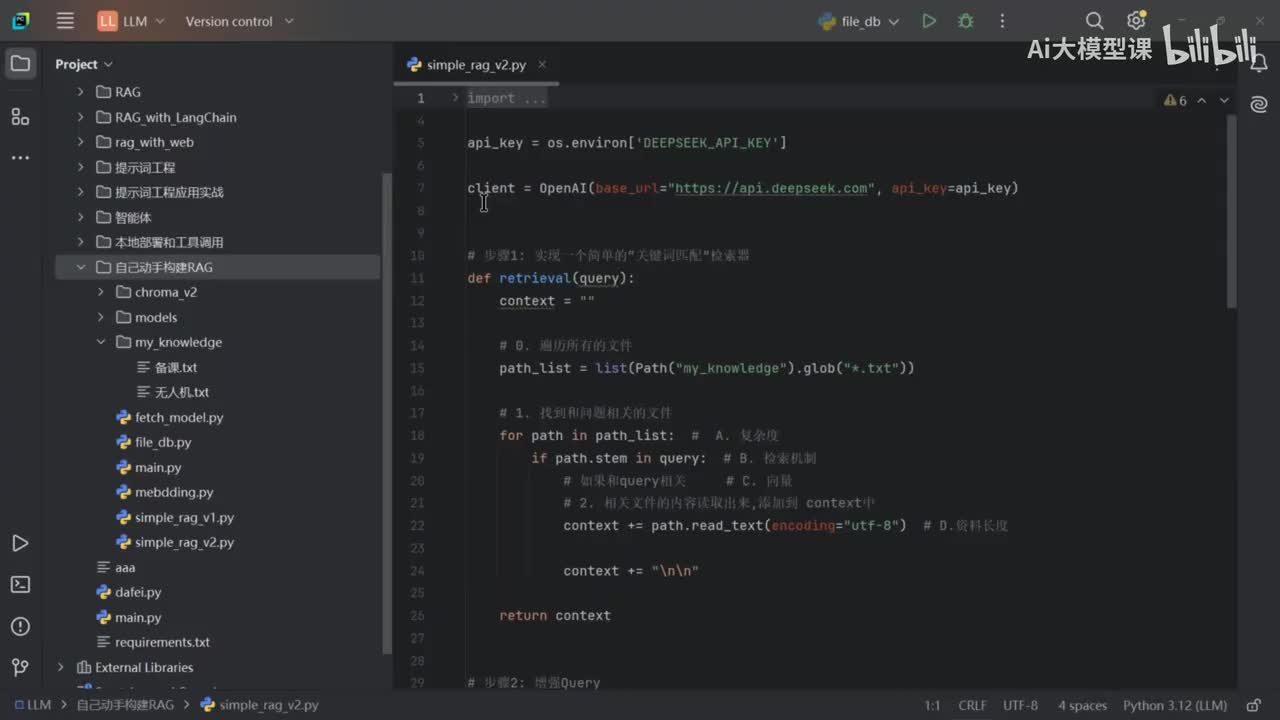Run the file_db configuration
The image size is (1280, 720).
929,21
